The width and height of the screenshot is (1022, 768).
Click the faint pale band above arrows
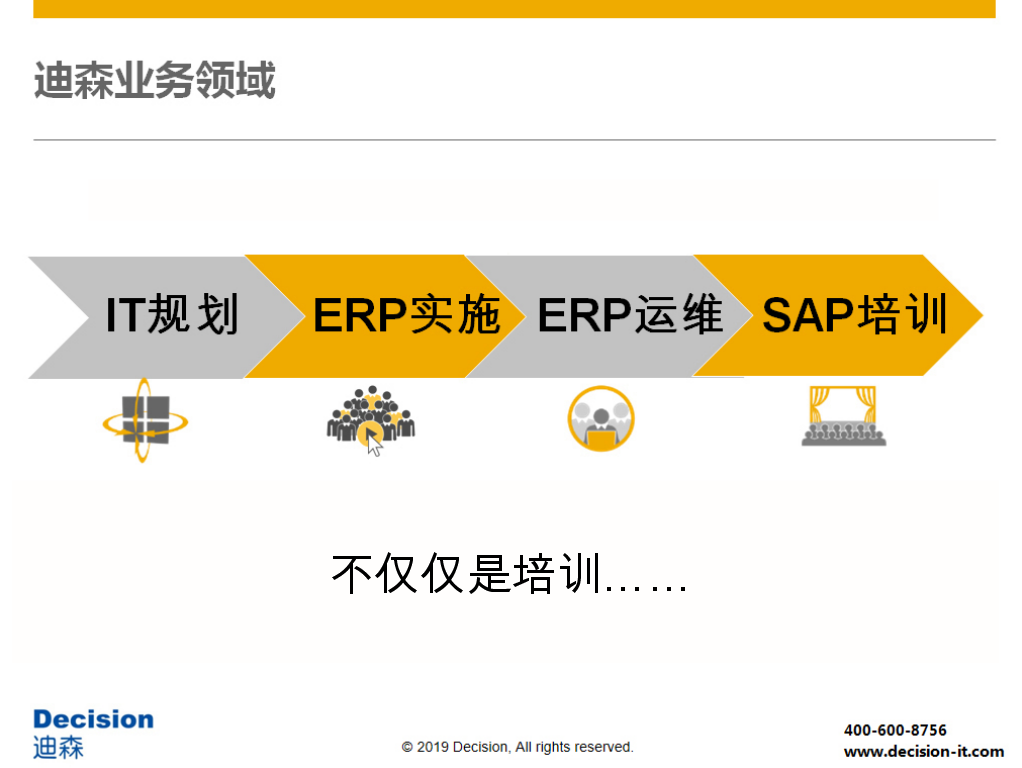point(514,200)
